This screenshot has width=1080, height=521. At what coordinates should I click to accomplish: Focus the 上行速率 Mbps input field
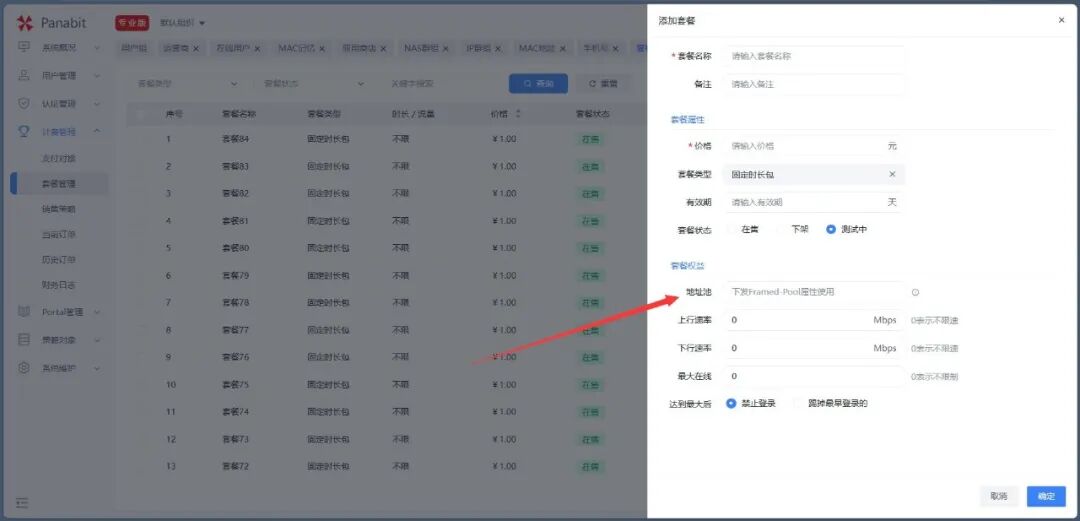[814, 320]
